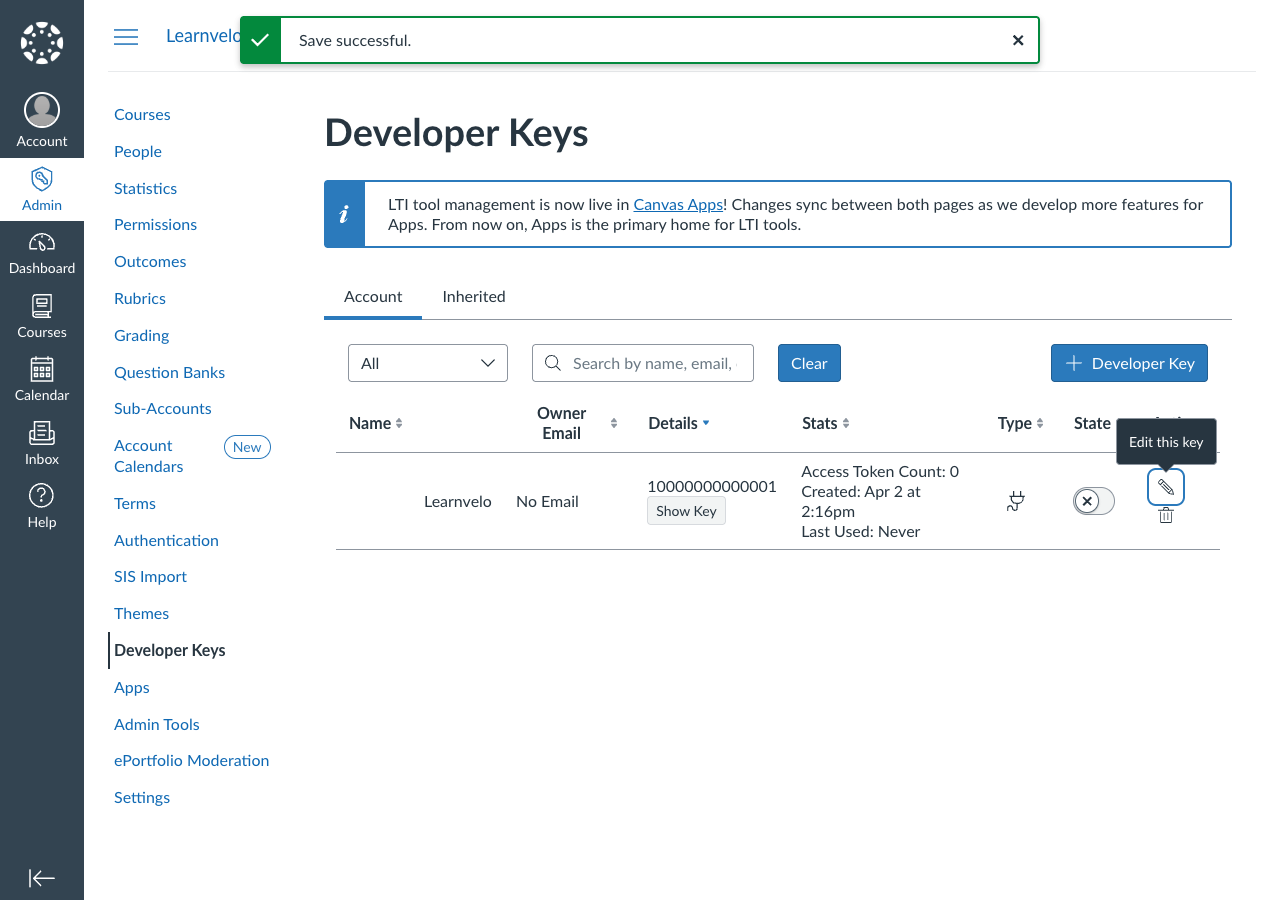This screenshot has width=1280, height=900.
Task: Click the LTI key type icon in the table
Action: pos(1015,501)
